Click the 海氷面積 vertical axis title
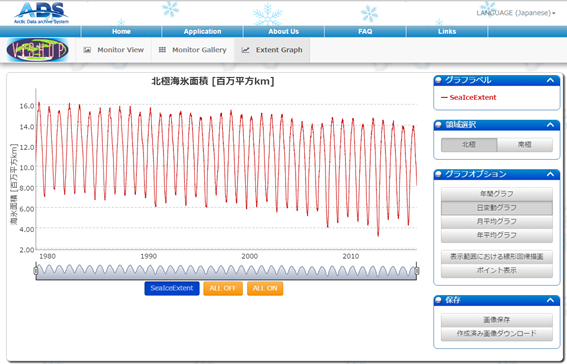Screen dimensions: 567x364 [x=14, y=184]
